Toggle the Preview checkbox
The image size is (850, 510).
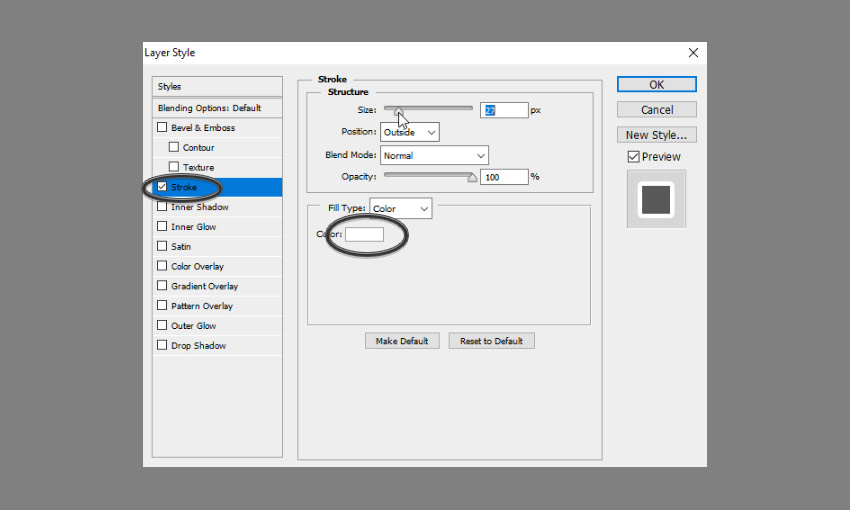633,157
